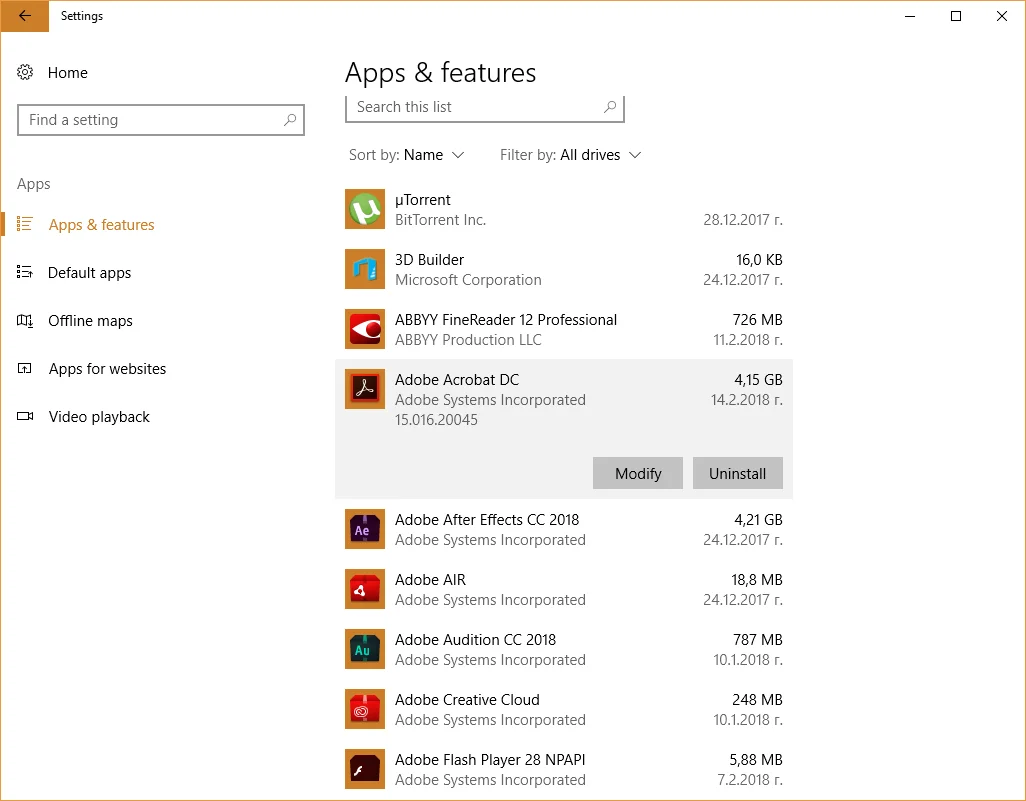Click the Adobe Creative Cloud icon
The height and width of the screenshot is (801, 1026).
(x=364, y=709)
